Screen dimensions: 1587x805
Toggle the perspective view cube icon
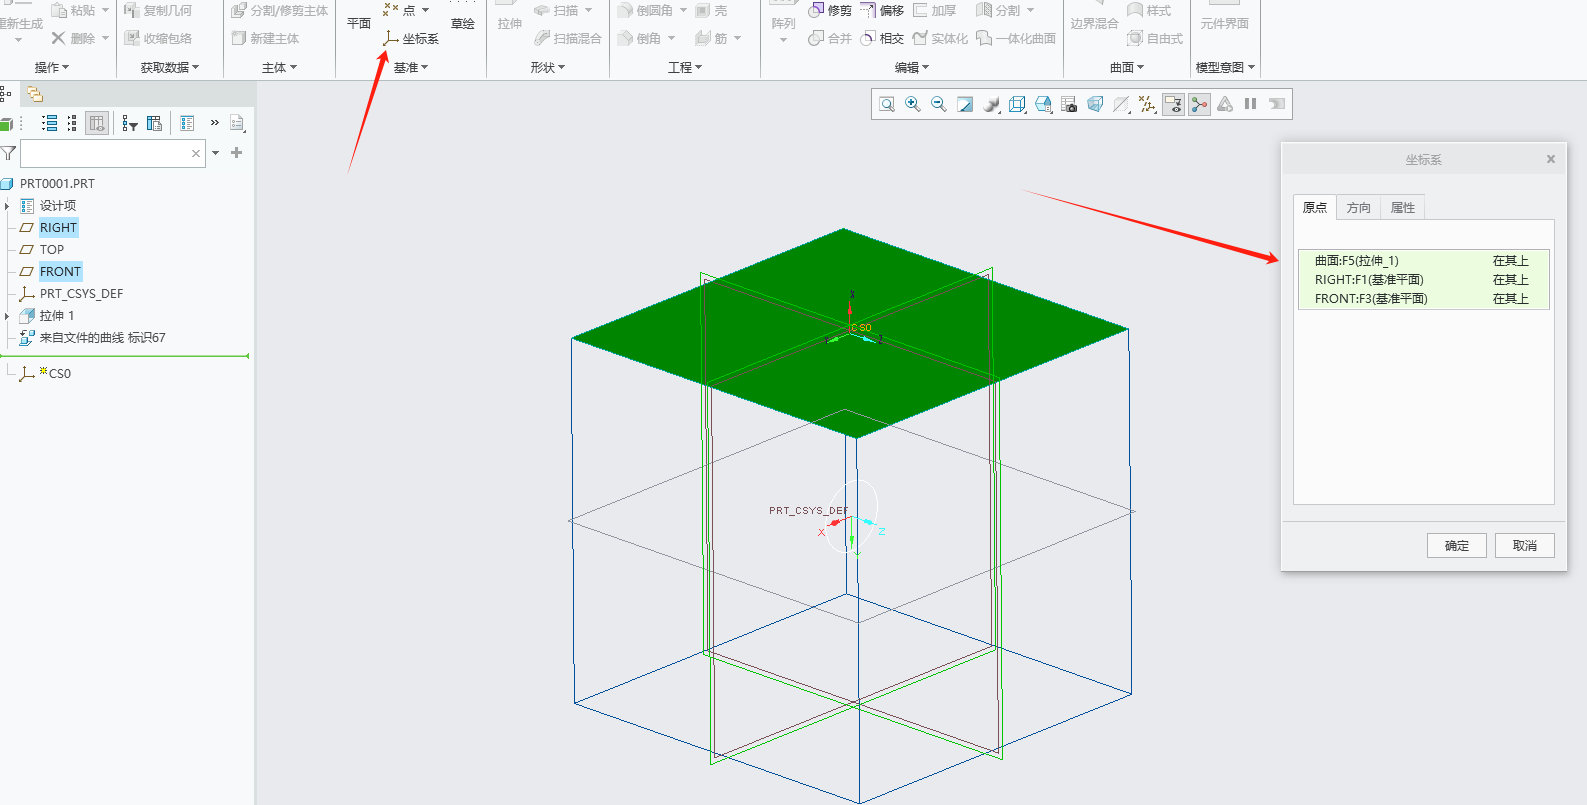coord(1095,104)
